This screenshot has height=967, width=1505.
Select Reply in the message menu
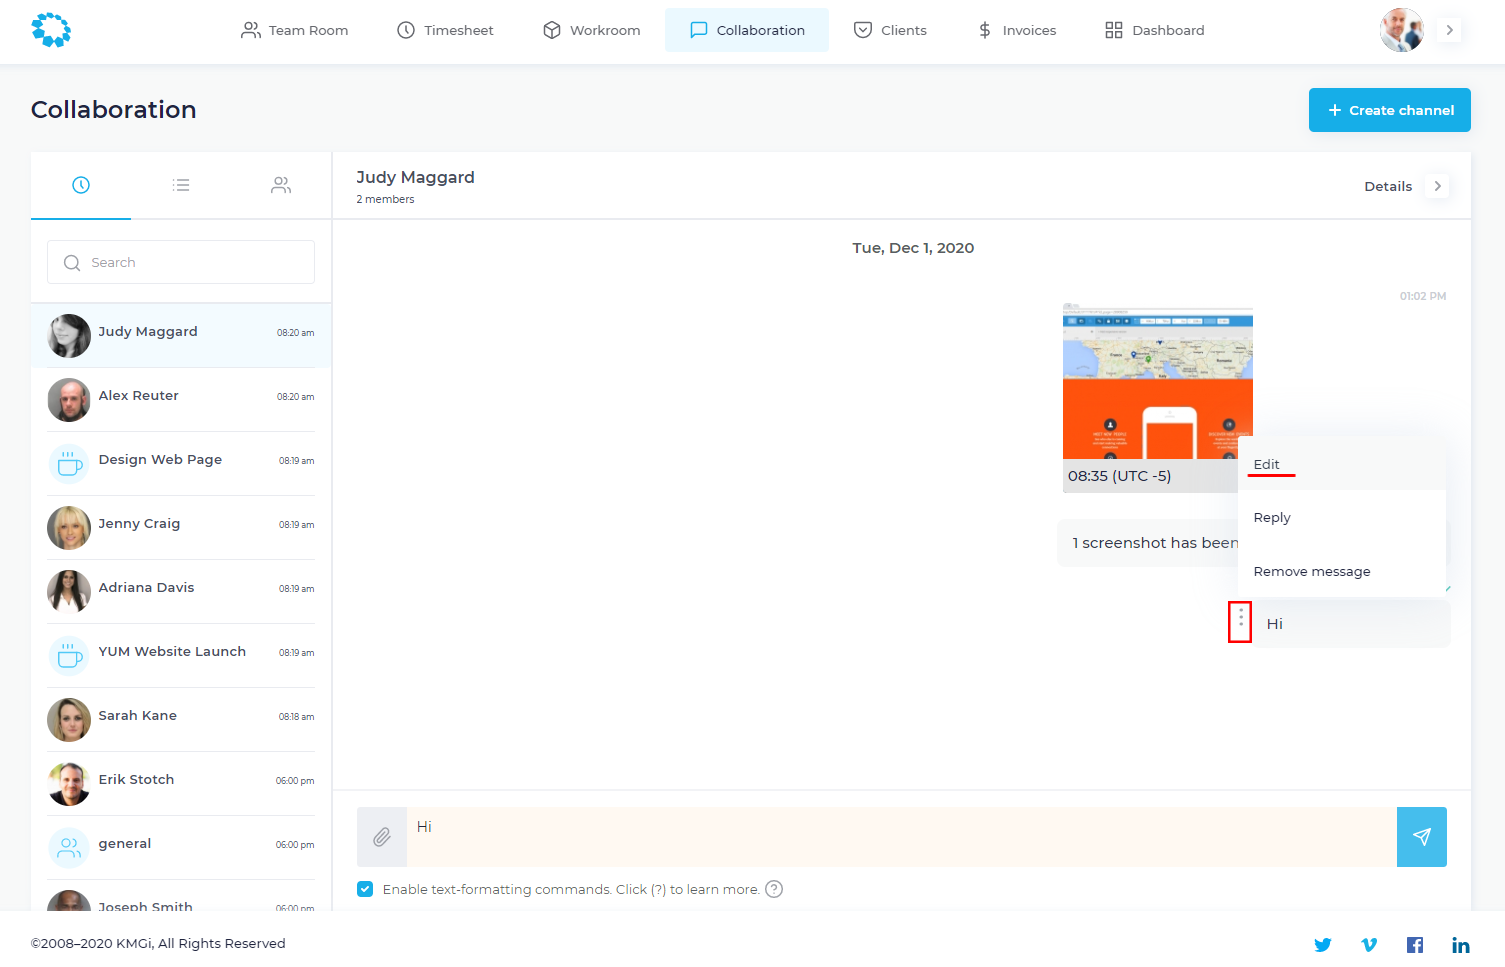coord(1272,517)
